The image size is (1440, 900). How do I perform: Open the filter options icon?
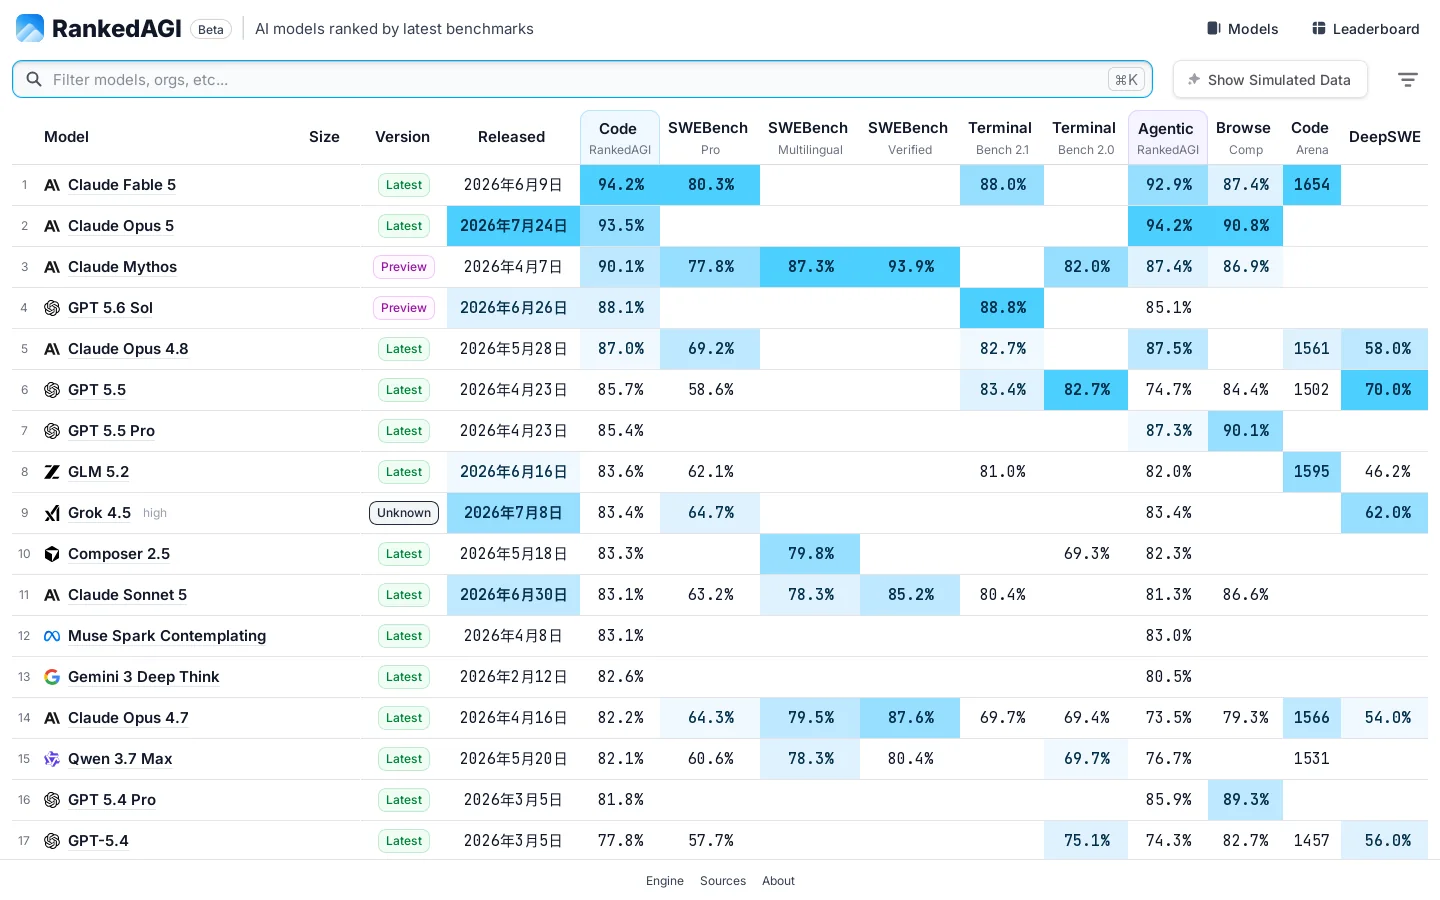[x=1408, y=80]
